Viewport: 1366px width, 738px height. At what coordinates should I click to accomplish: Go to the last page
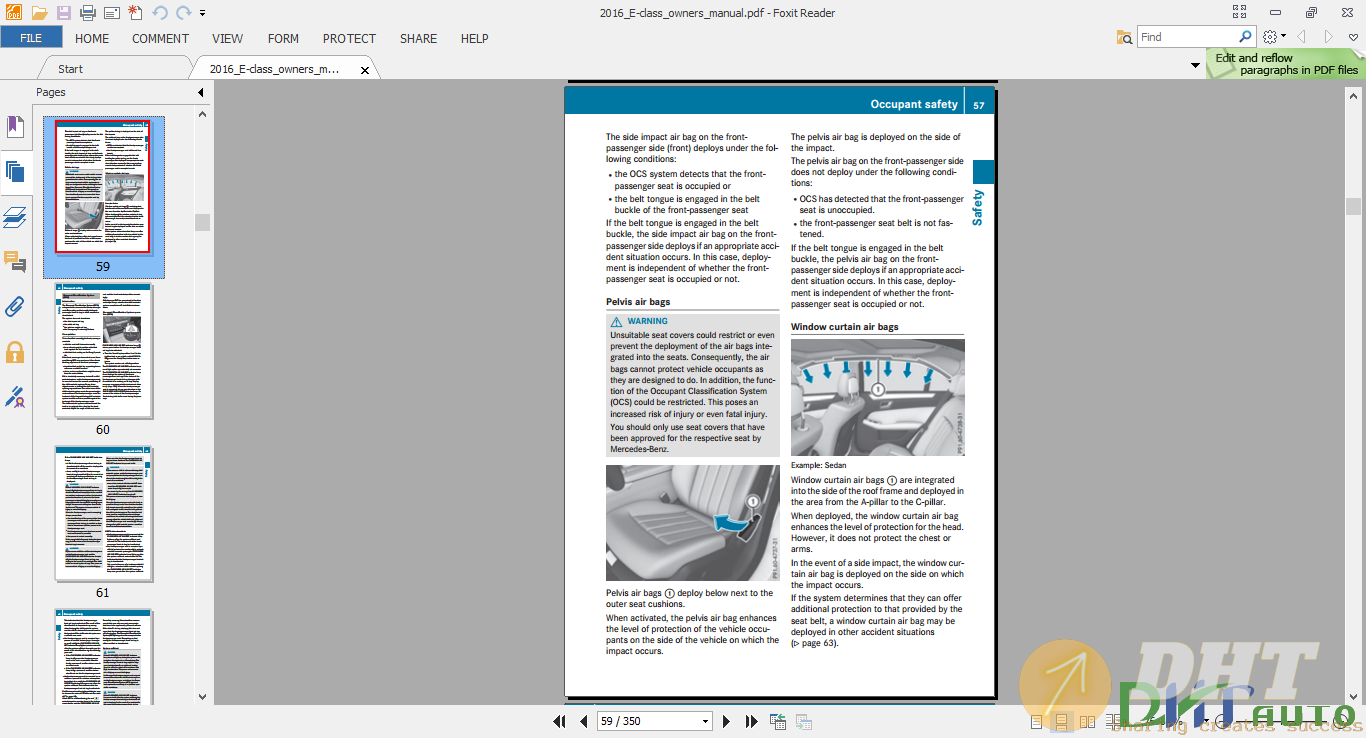click(x=751, y=721)
